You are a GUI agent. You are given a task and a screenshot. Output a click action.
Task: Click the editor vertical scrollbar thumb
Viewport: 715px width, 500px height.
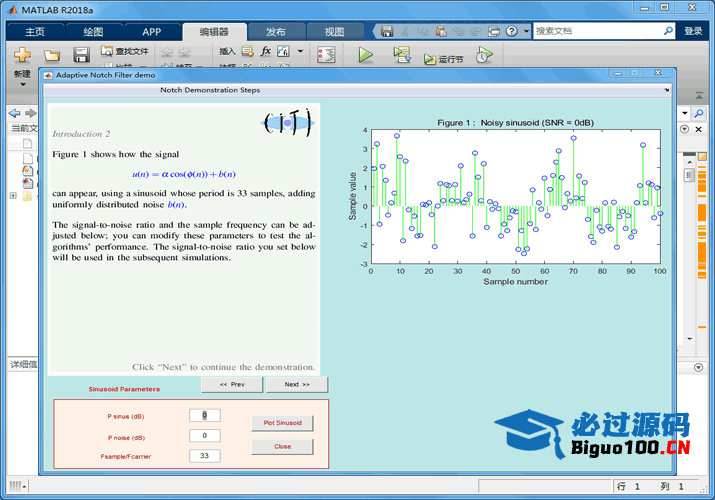(689, 175)
